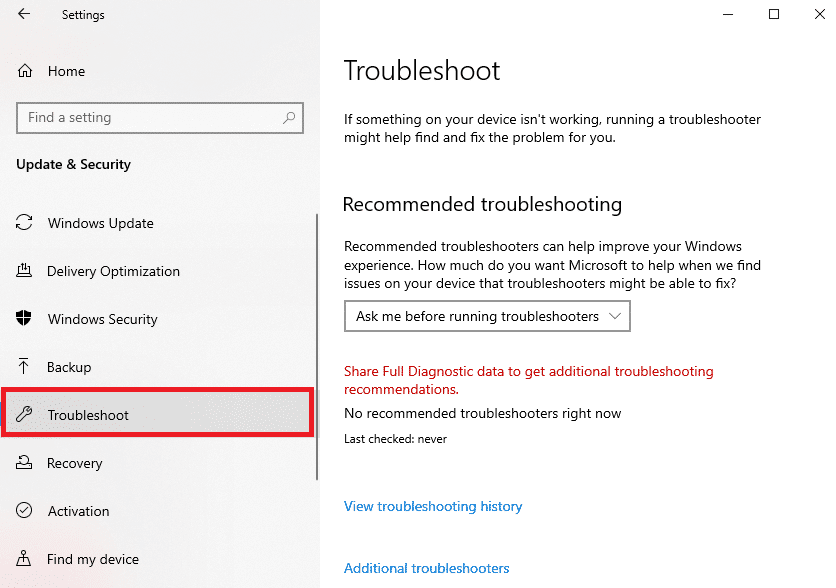The image size is (836, 588).
Task: Click the Find my device icon
Action: tap(25, 559)
